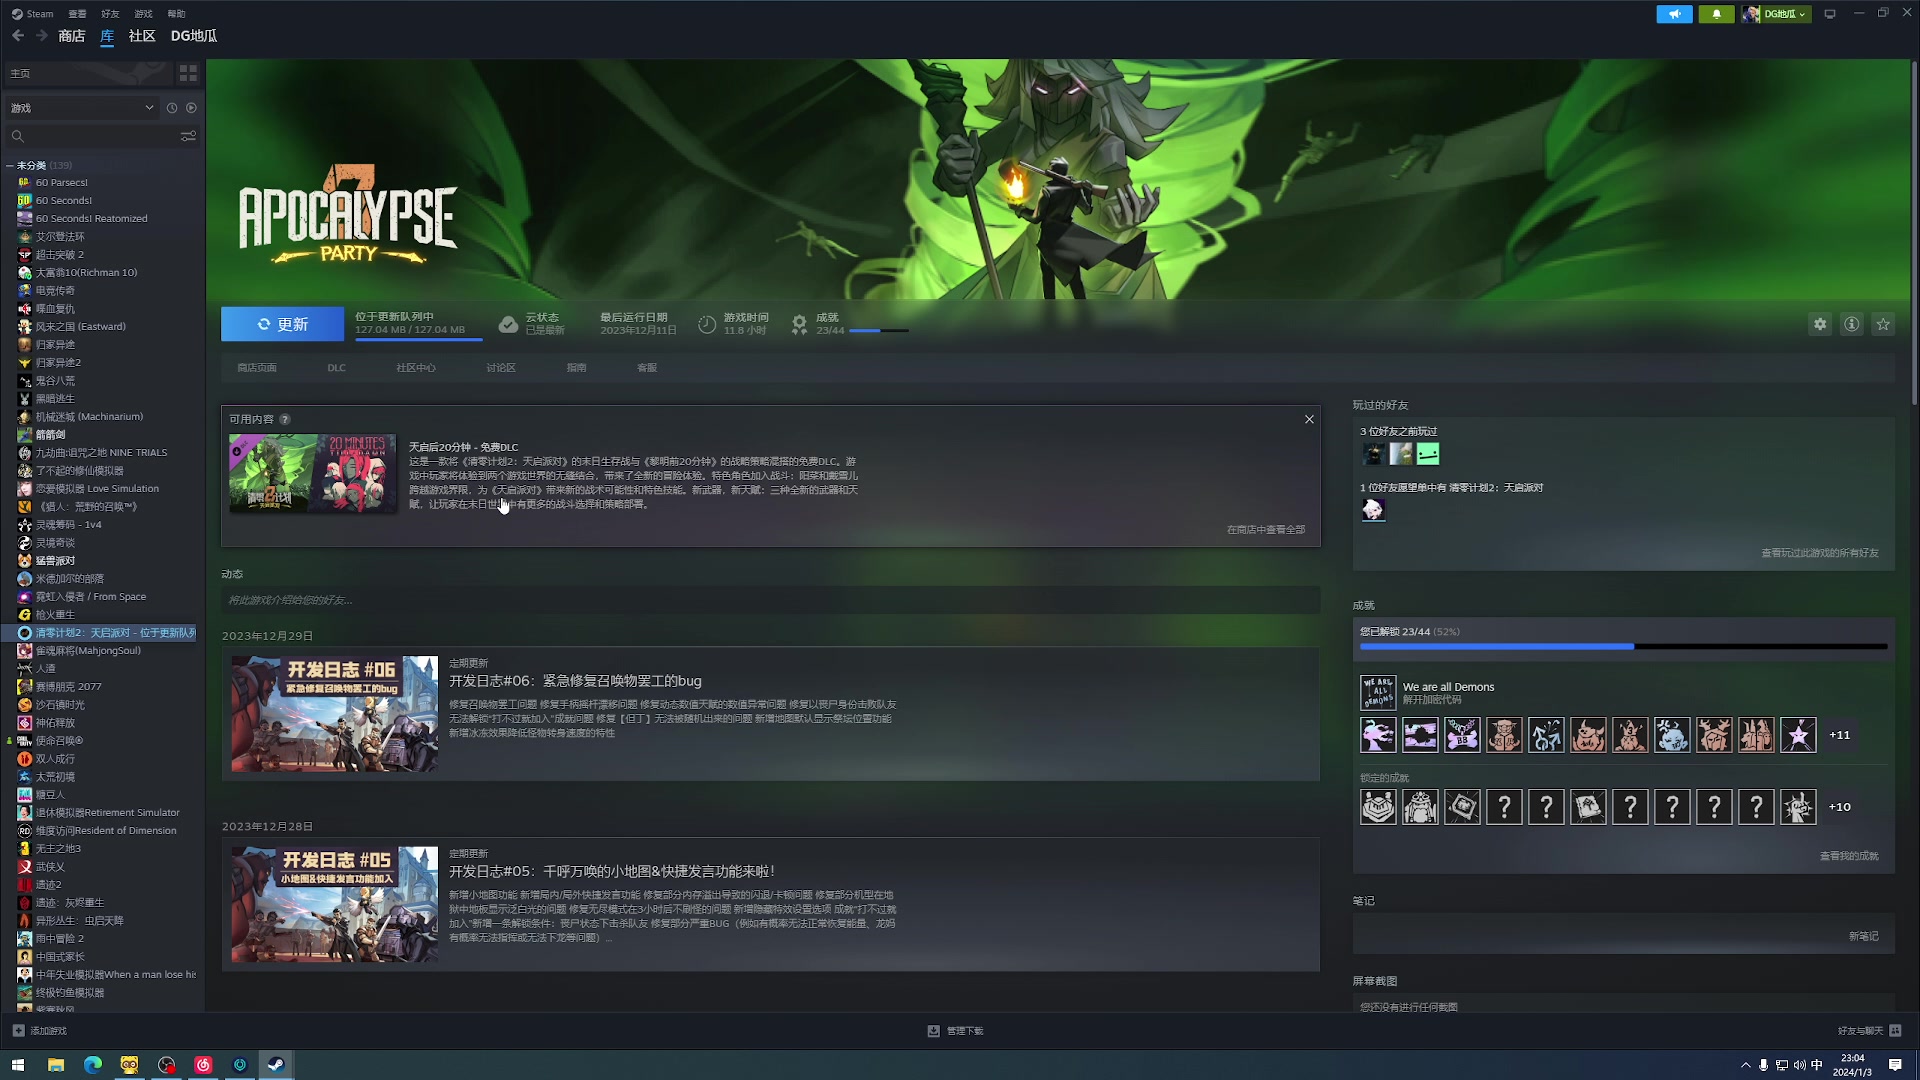Screen dimensions: 1920x1080
Task: Click the Steam taskbar icon
Action: pyautogui.click(x=276, y=1065)
